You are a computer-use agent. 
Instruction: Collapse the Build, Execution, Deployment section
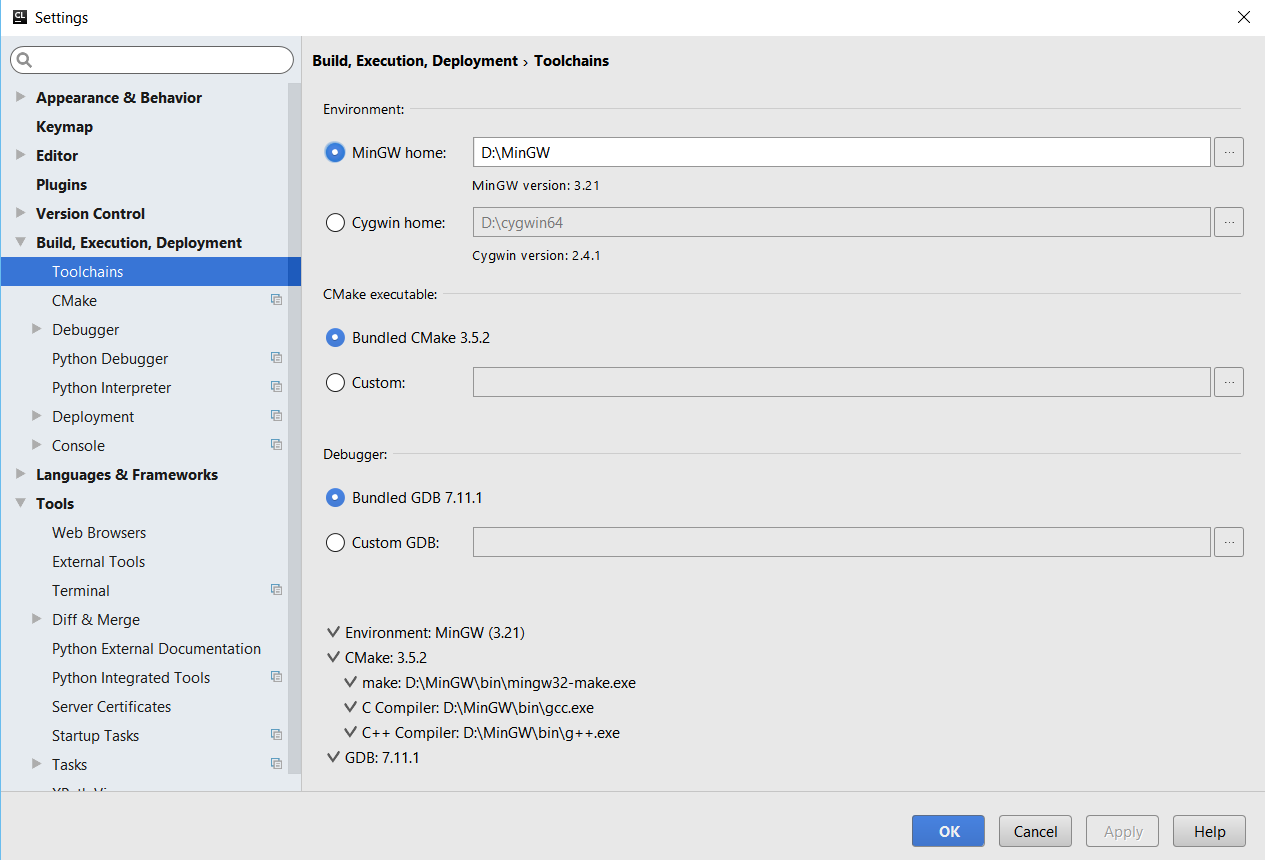[21, 242]
